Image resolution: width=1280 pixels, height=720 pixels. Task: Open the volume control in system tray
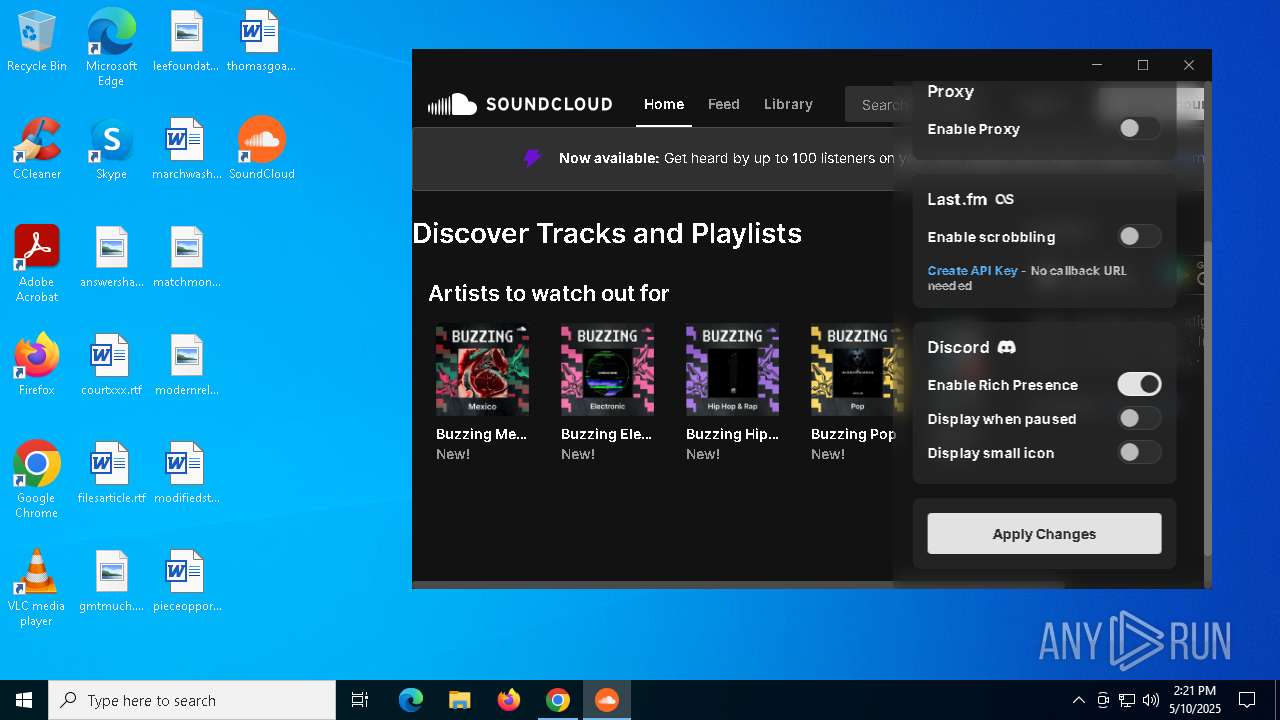1151,700
